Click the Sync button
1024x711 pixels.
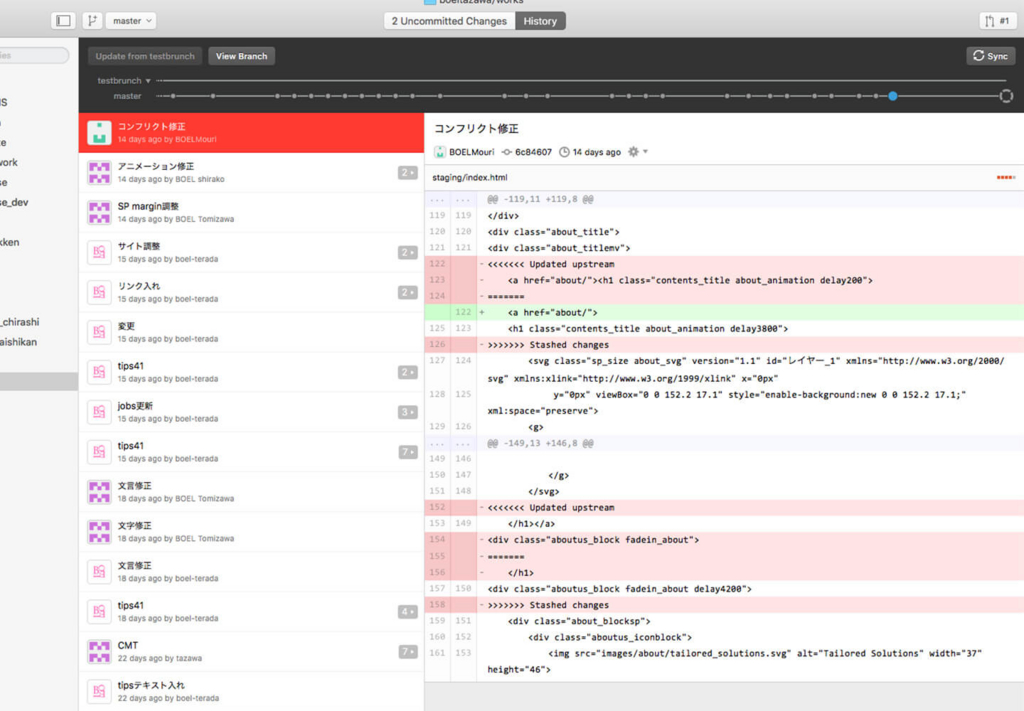pos(991,56)
